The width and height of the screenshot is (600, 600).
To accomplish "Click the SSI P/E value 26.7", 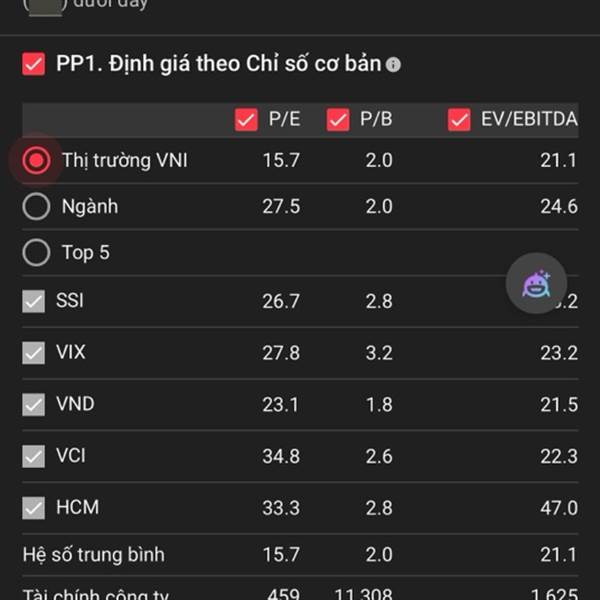I will pos(281,301).
